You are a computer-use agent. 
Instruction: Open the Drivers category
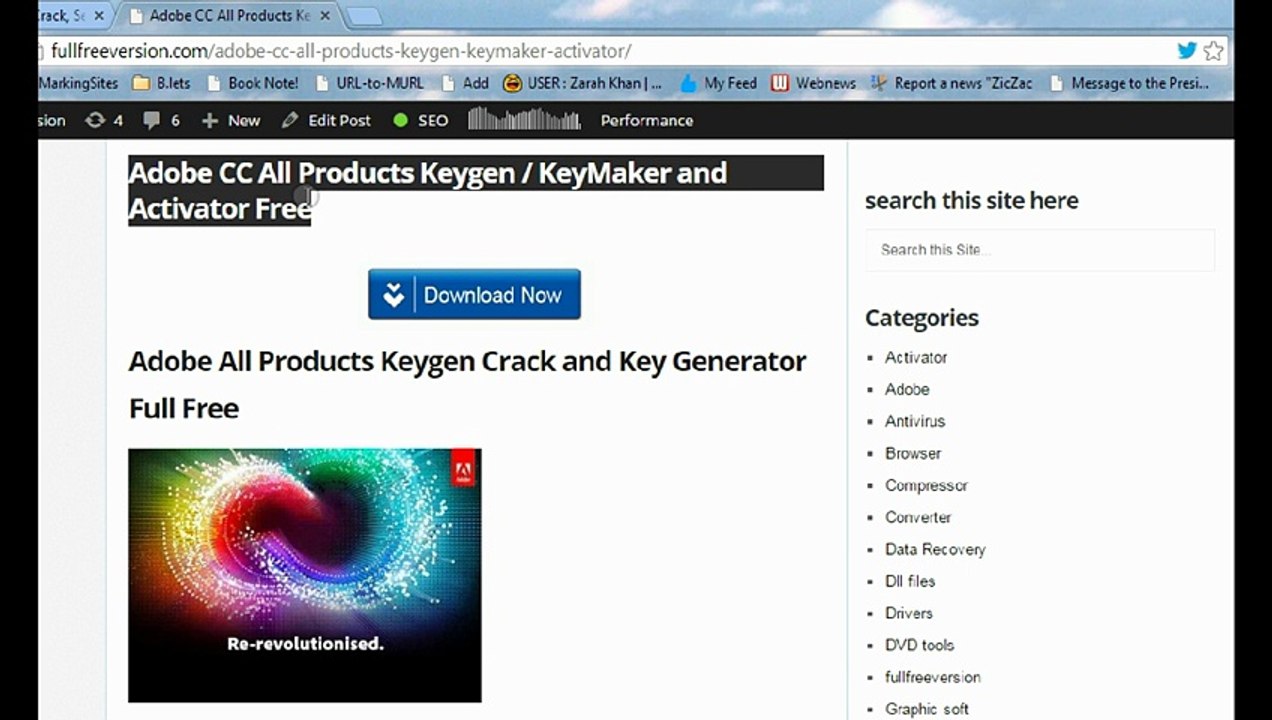point(909,613)
